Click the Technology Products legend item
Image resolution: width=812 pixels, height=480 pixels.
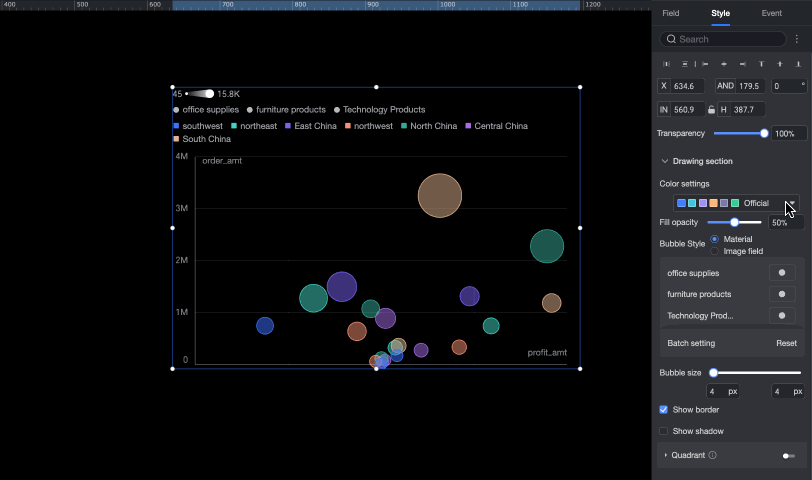pyautogui.click(x=380, y=110)
